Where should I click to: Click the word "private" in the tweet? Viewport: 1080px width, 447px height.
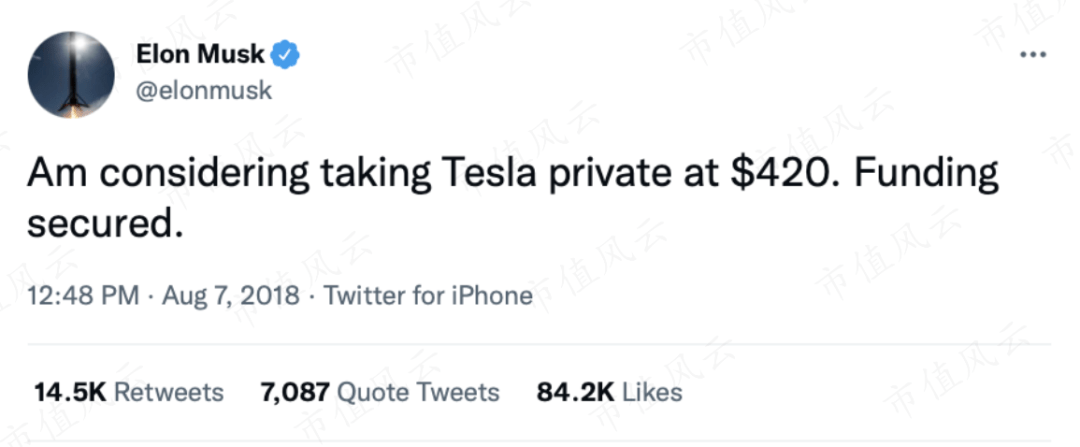[604, 175]
